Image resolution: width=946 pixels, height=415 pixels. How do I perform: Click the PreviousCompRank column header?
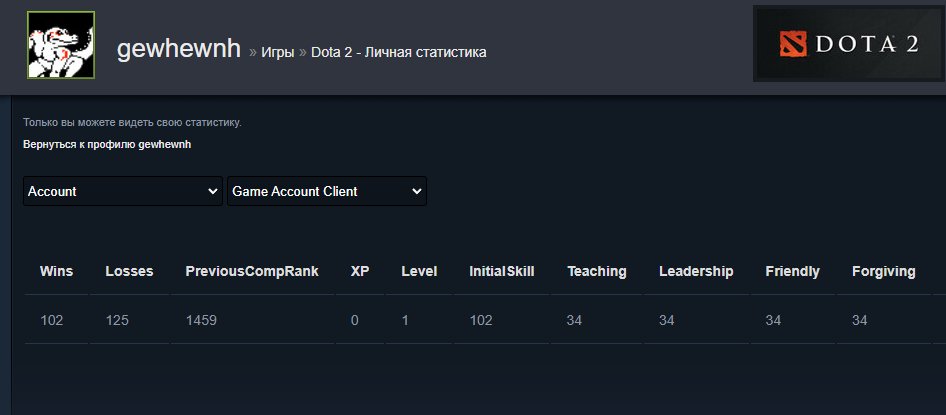click(252, 271)
